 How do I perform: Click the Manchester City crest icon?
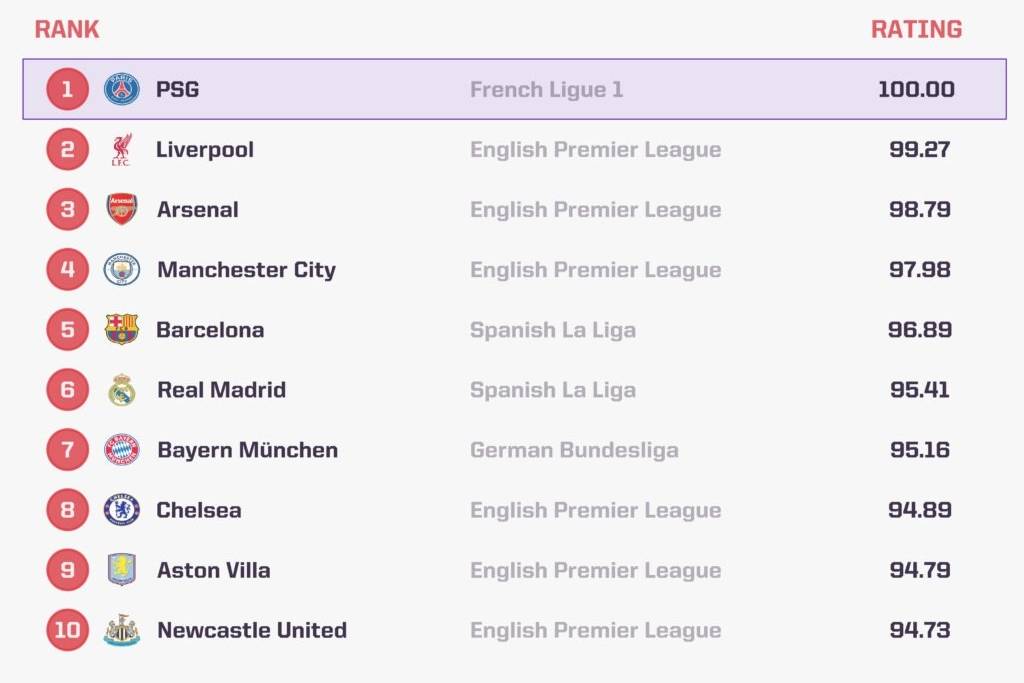[x=122, y=270]
